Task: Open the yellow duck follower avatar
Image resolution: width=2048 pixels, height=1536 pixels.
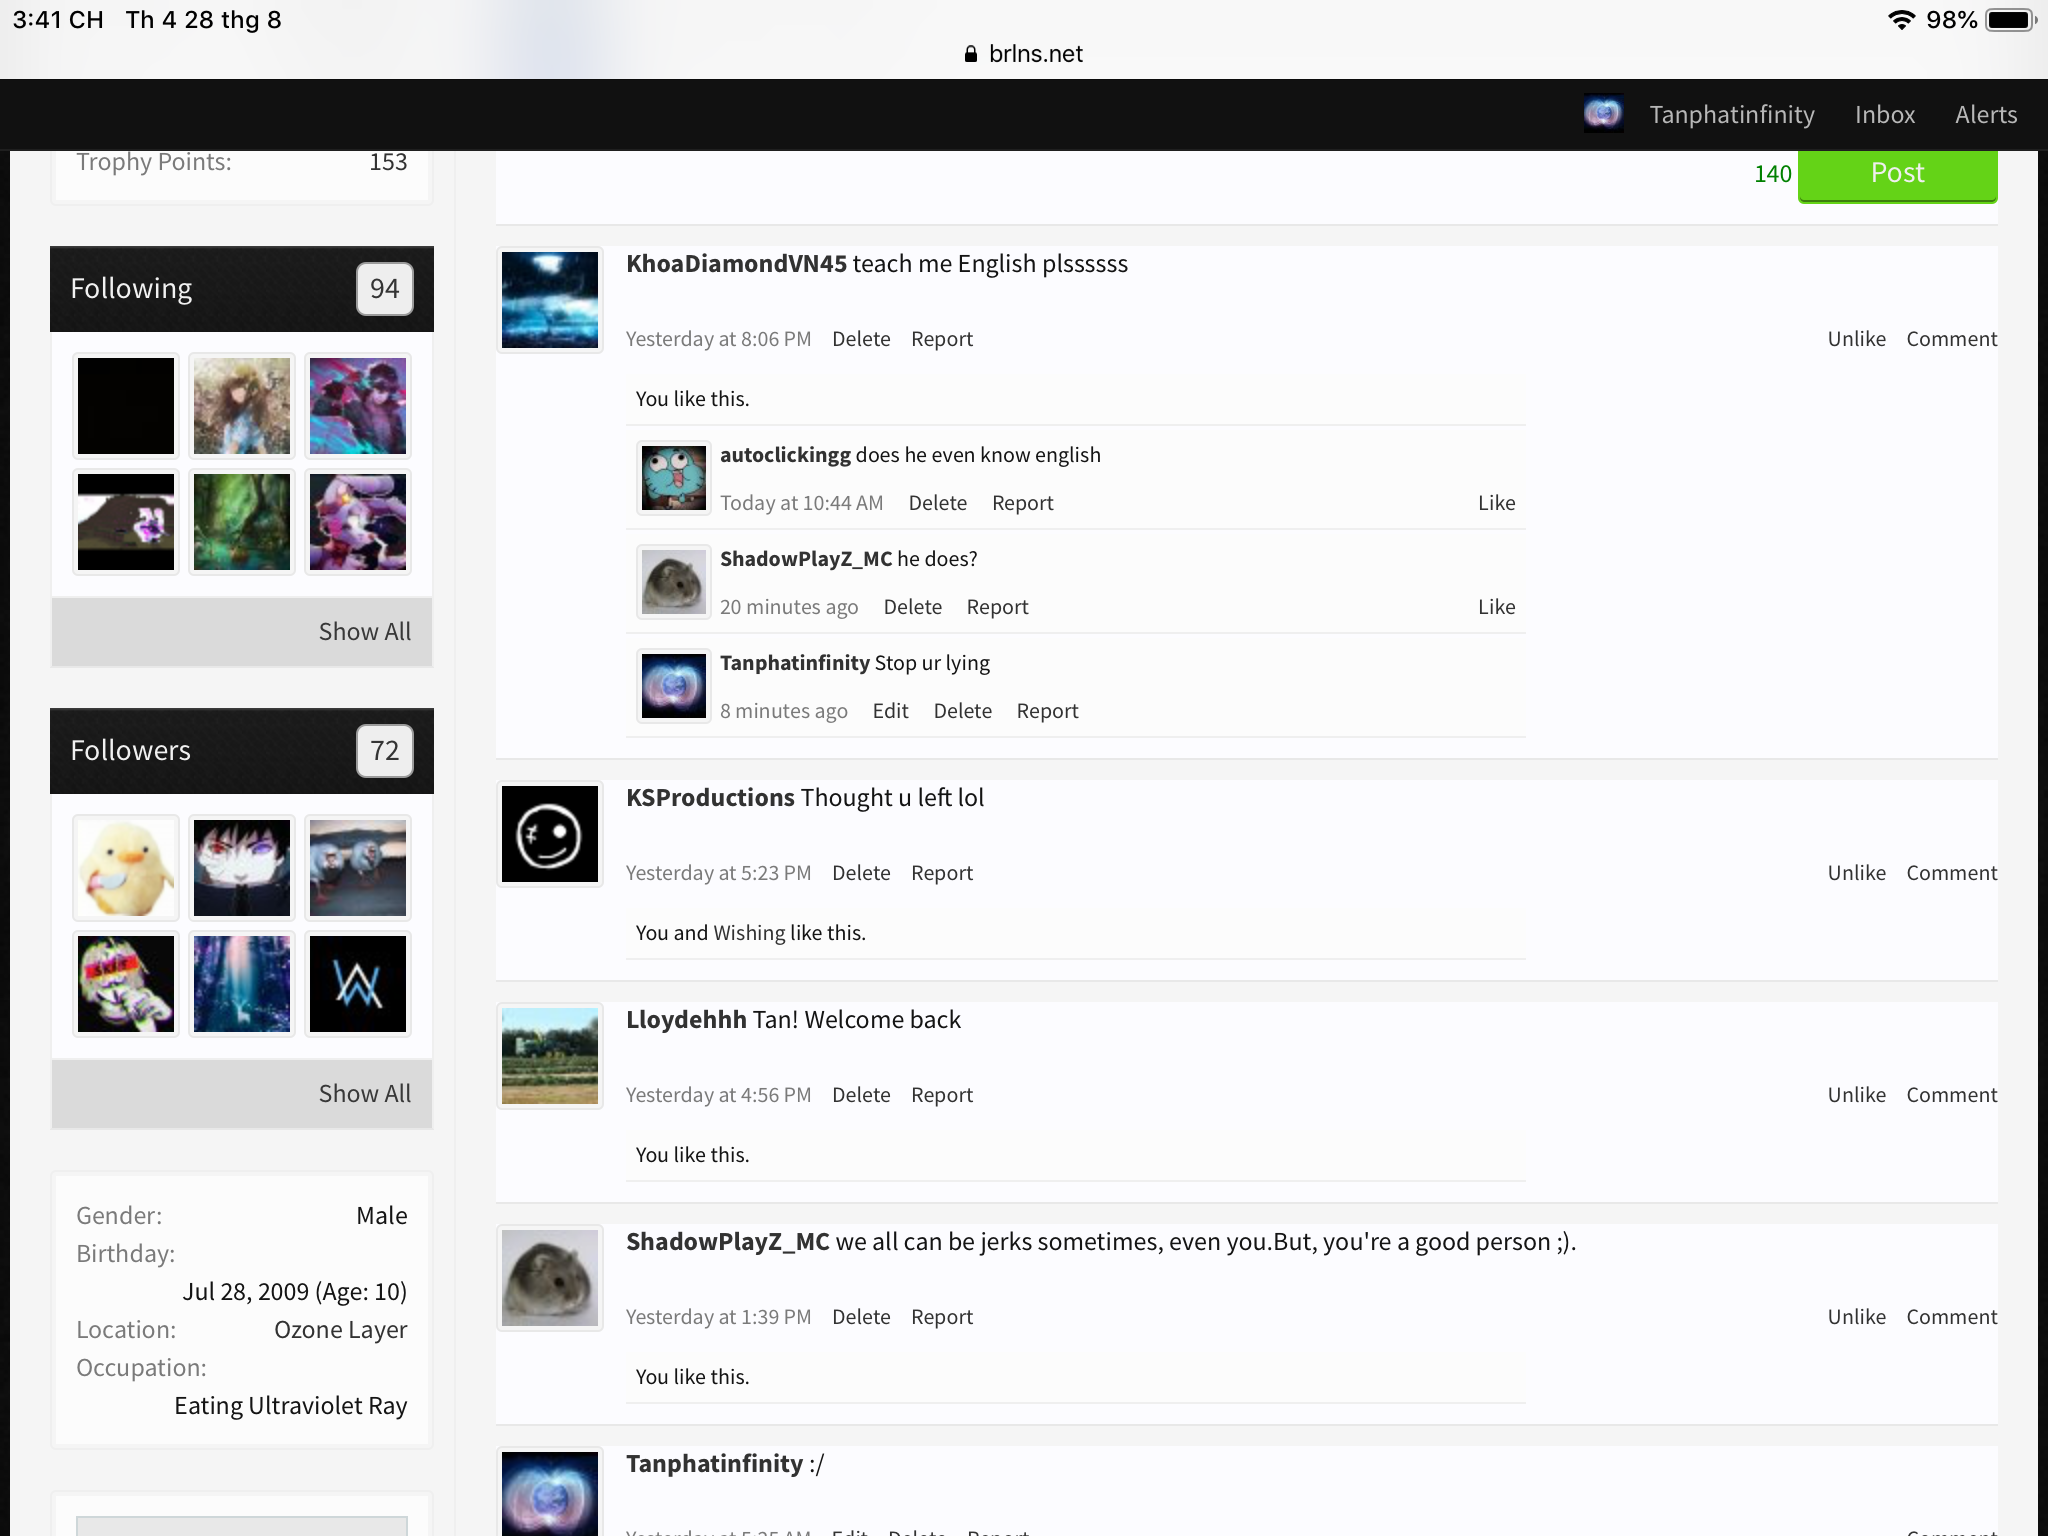Action: pyautogui.click(x=126, y=868)
